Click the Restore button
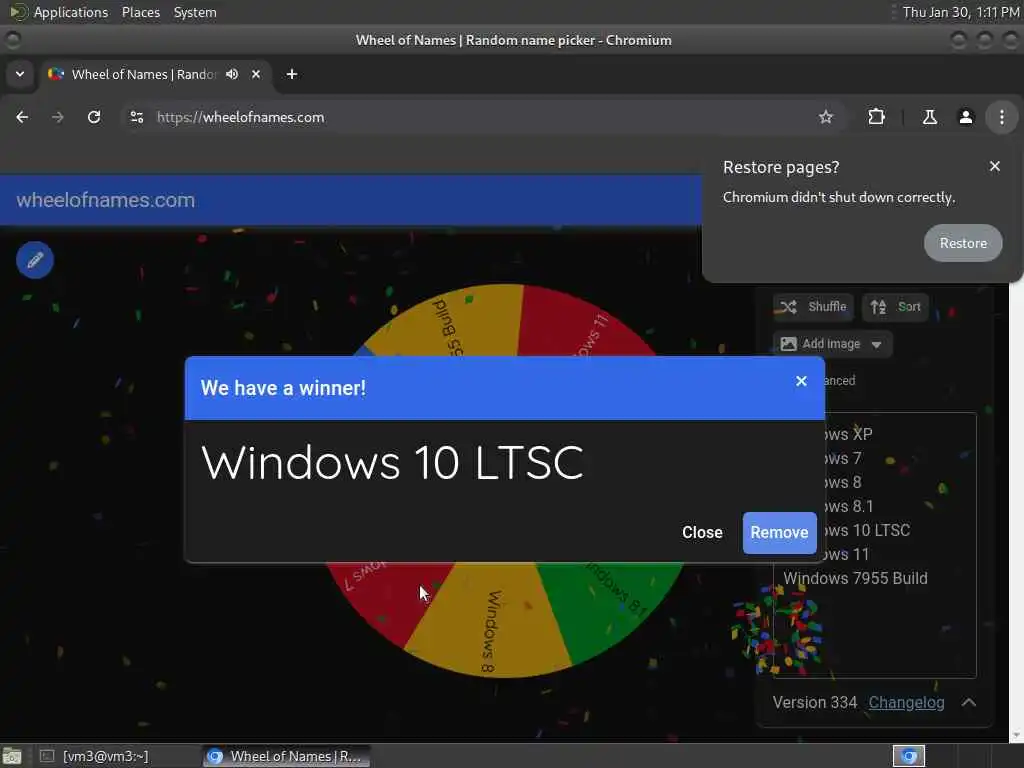Image resolution: width=1024 pixels, height=768 pixels. coord(963,243)
